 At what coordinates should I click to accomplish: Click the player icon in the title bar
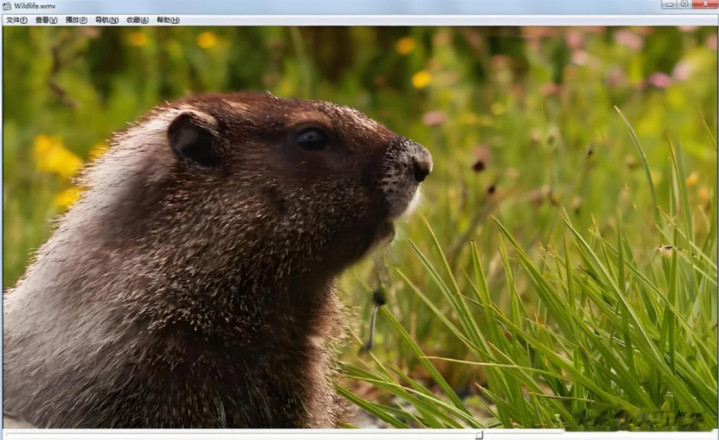(6, 6)
